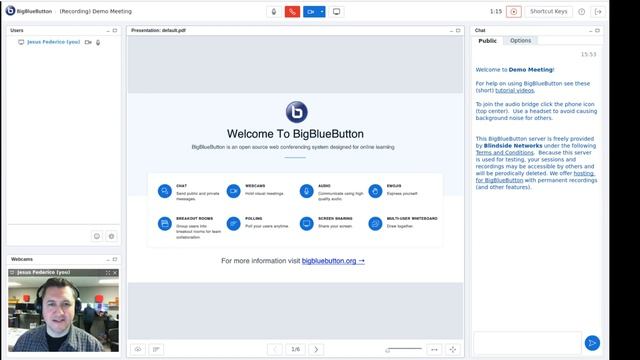Go to the next slide

(316, 349)
